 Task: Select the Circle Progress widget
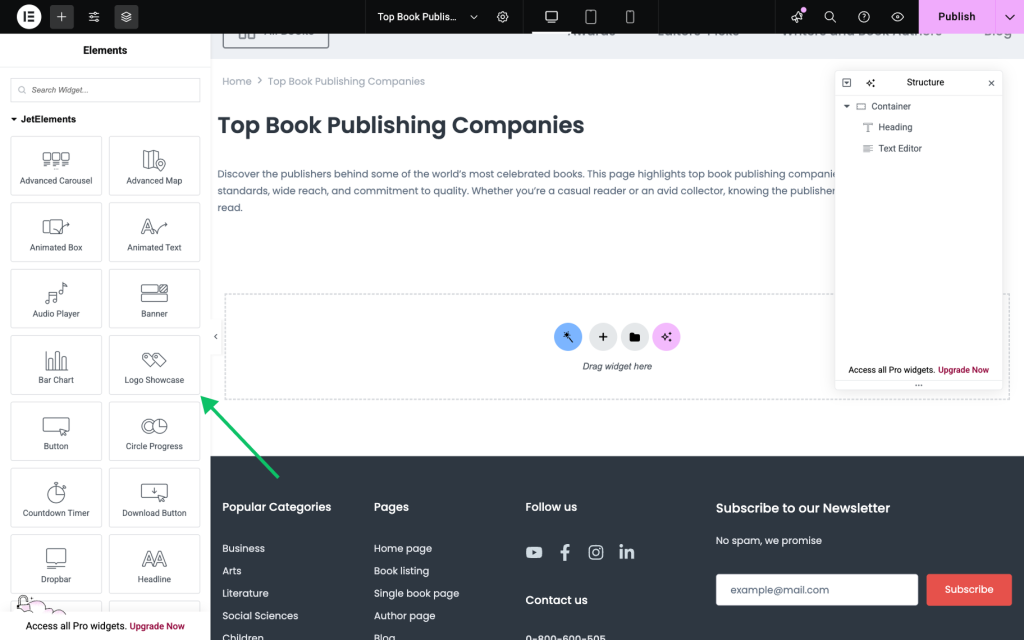click(x=154, y=431)
